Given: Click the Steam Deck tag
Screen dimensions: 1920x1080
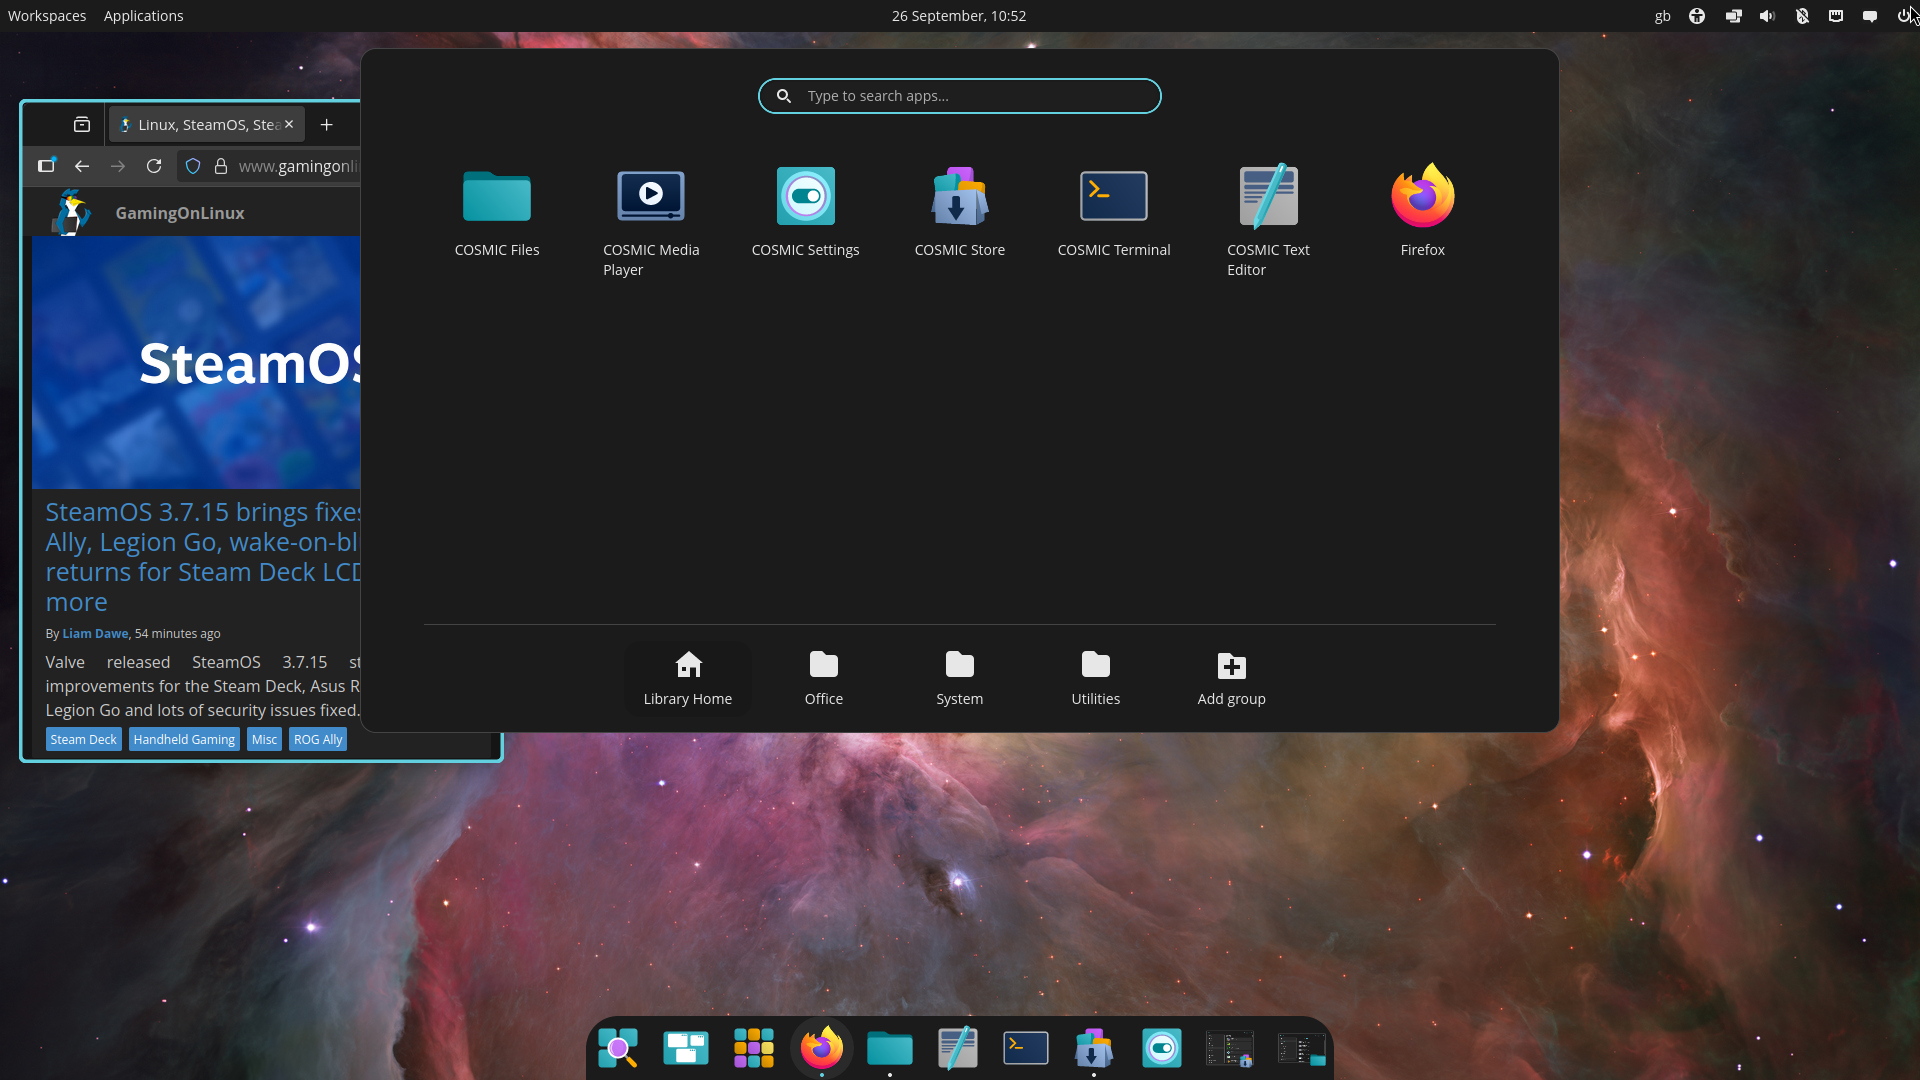Looking at the screenshot, I should [x=84, y=740].
